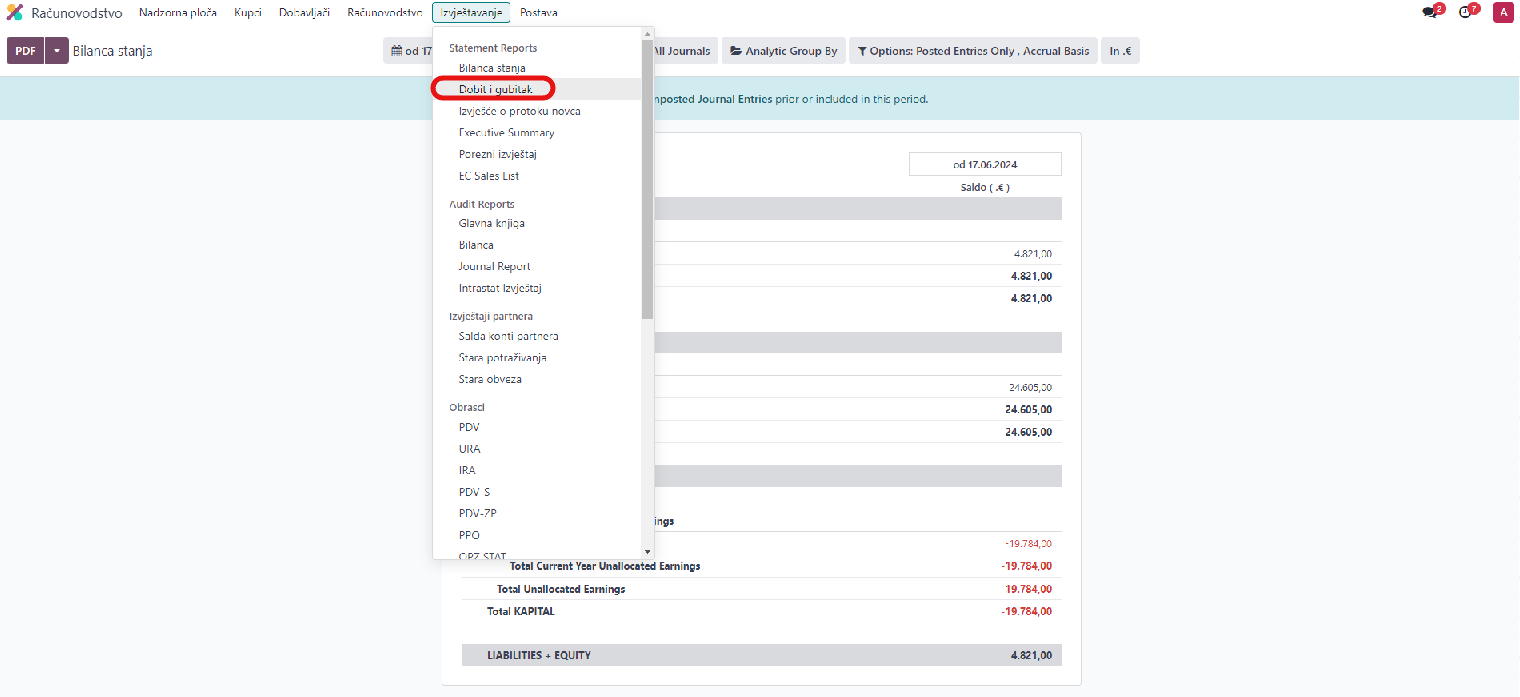Select 'Salda konti partnera' menu entry
This screenshot has width=1520, height=697.
point(508,336)
